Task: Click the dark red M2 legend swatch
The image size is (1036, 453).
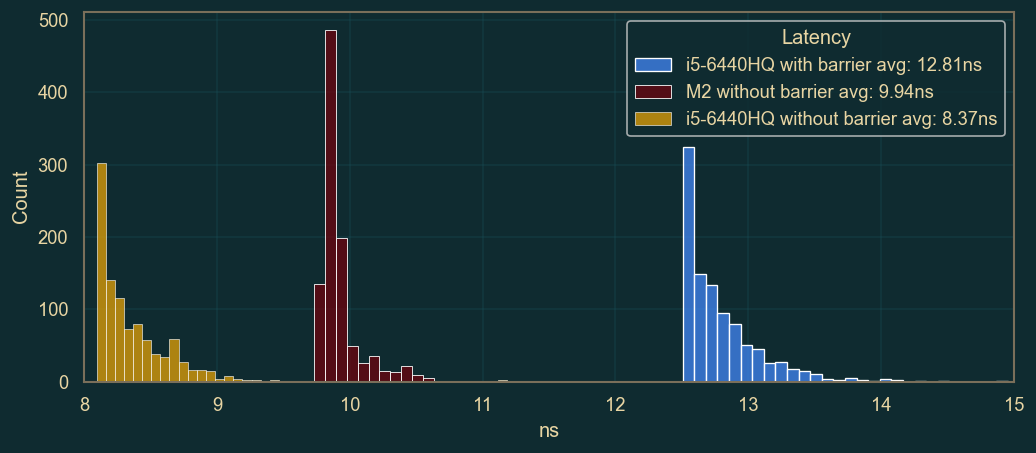Action: (x=653, y=92)
